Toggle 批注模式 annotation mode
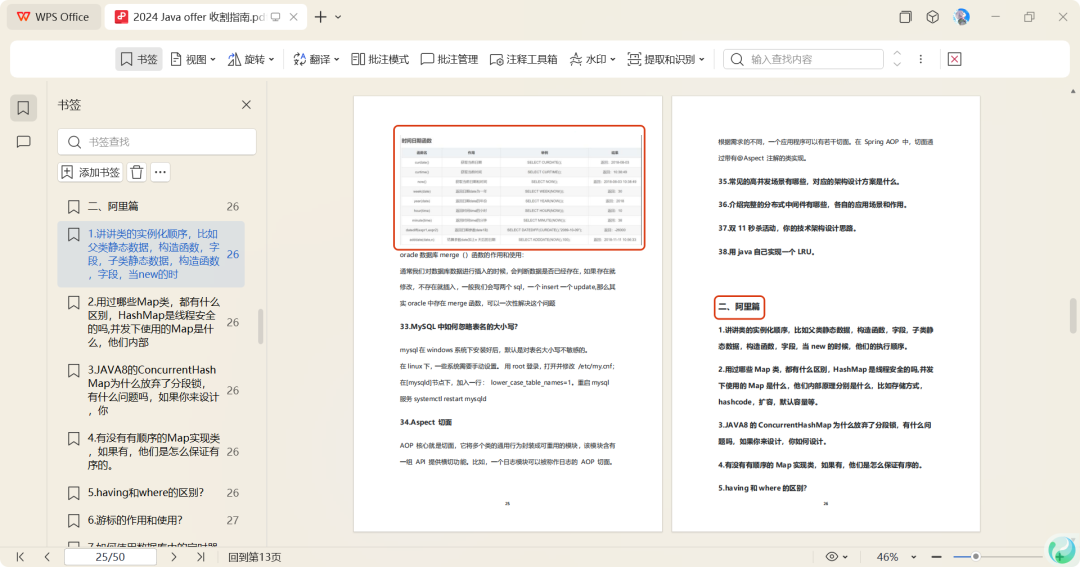1080x567 pixels. (x=380, y=59)
